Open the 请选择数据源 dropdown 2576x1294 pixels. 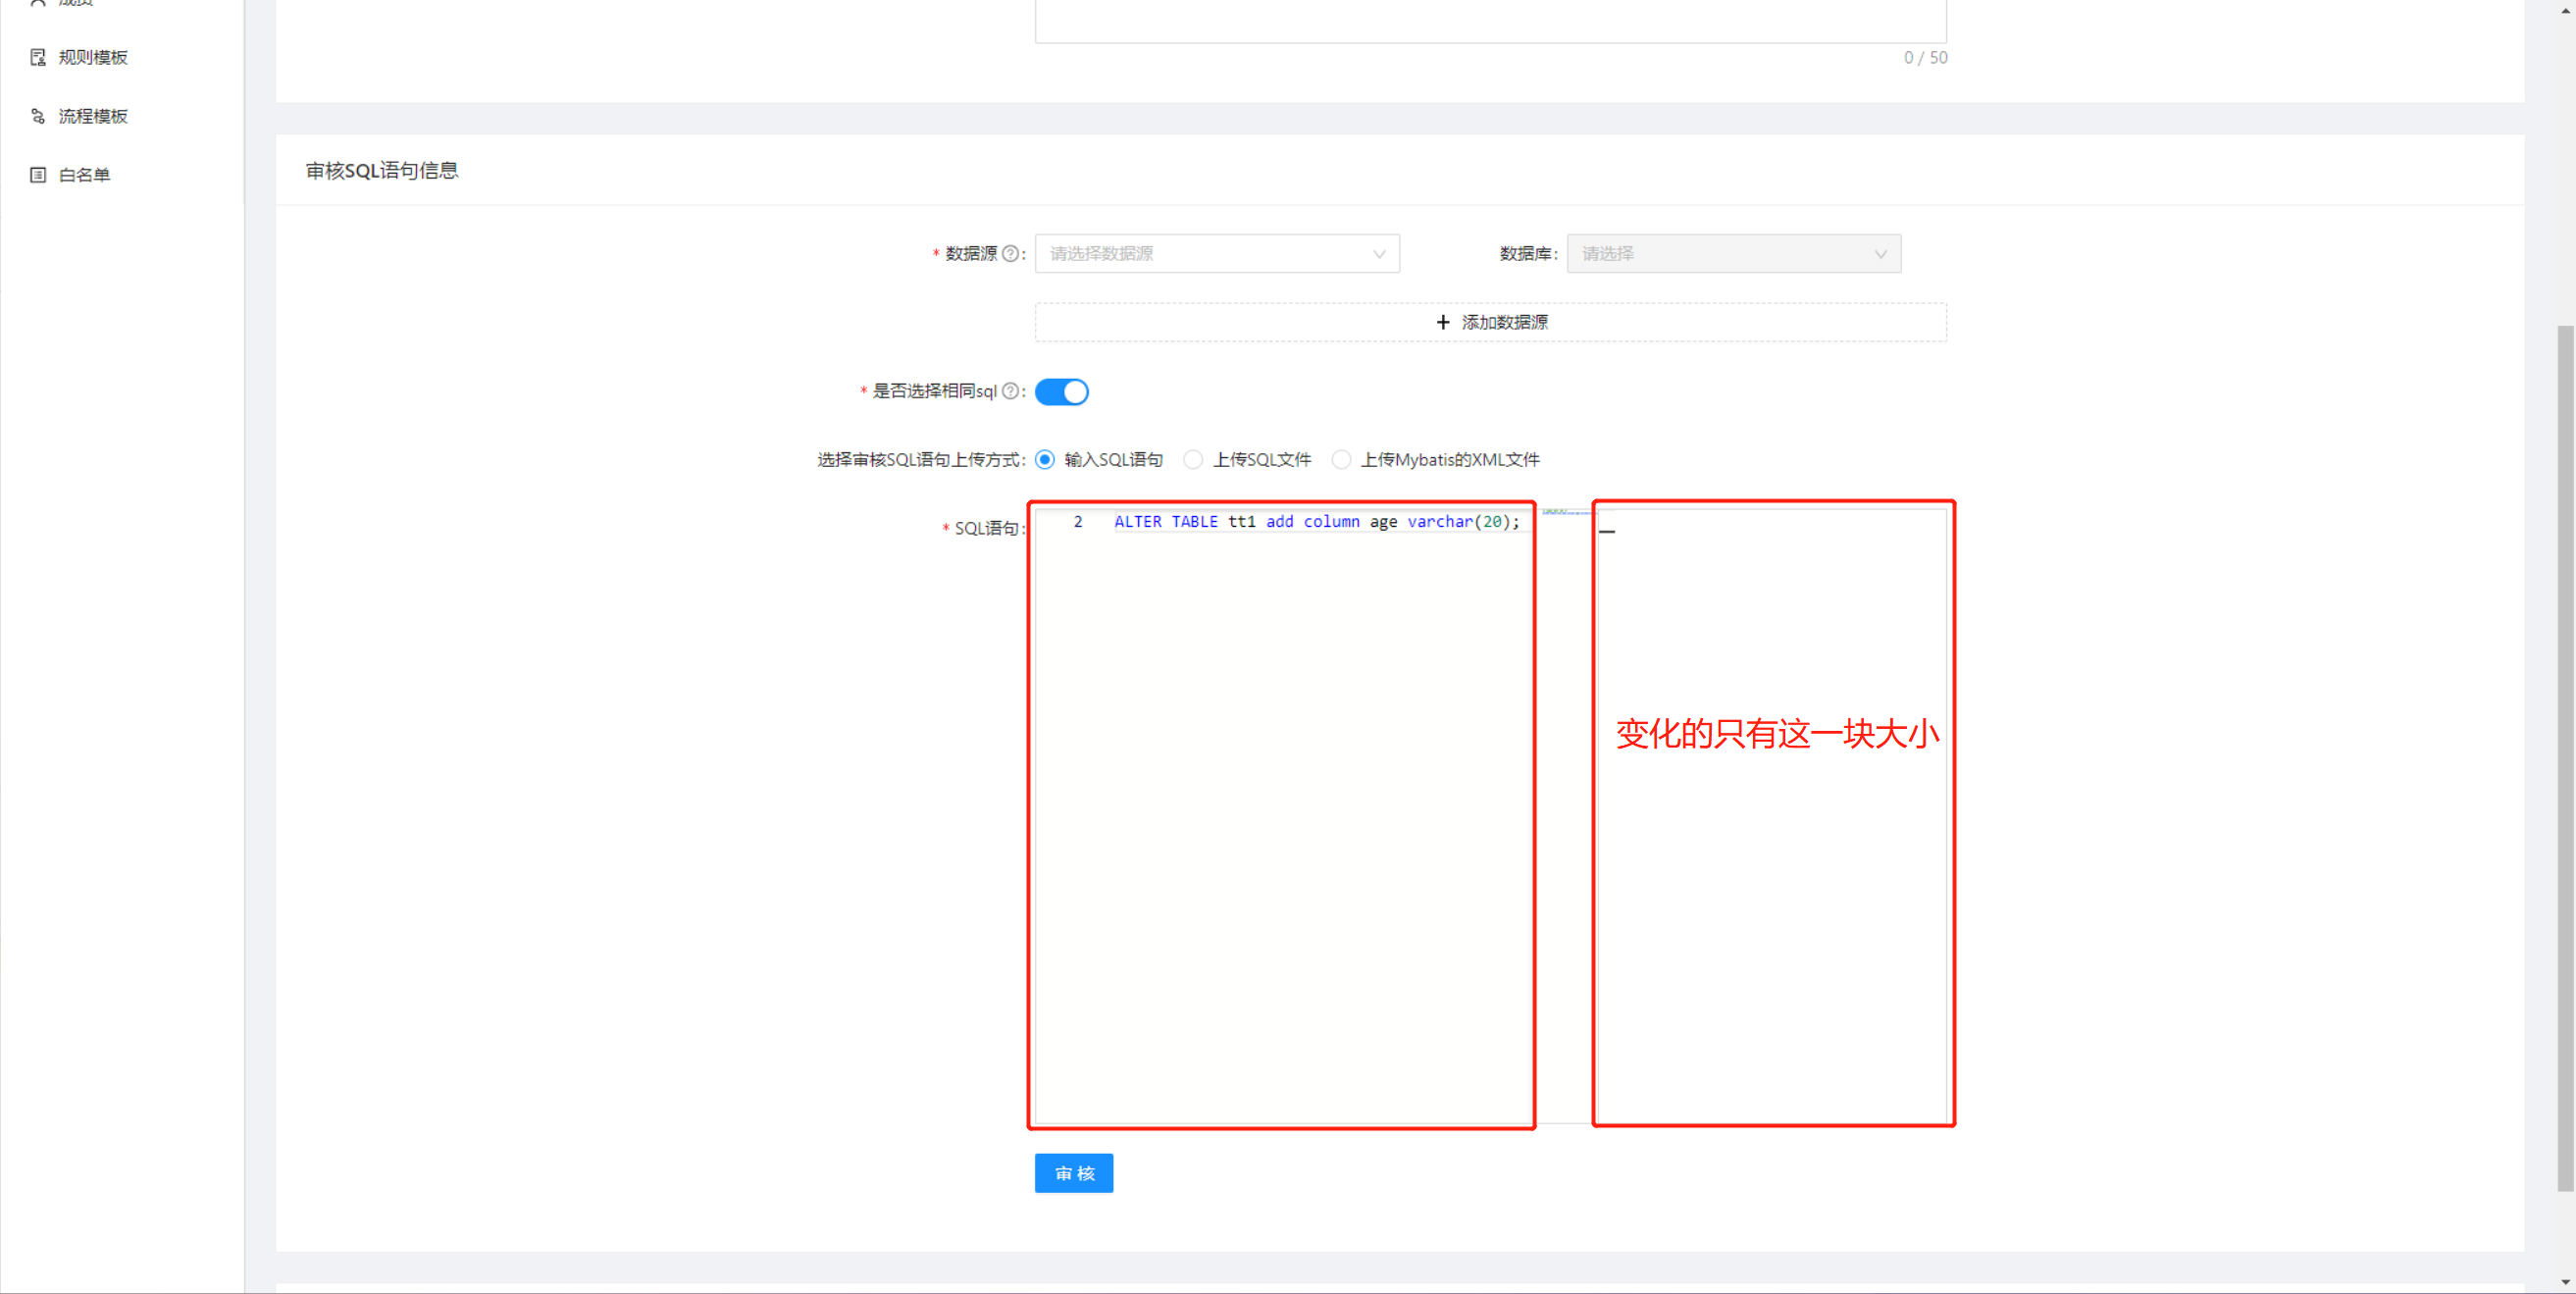click(1216, 254)
